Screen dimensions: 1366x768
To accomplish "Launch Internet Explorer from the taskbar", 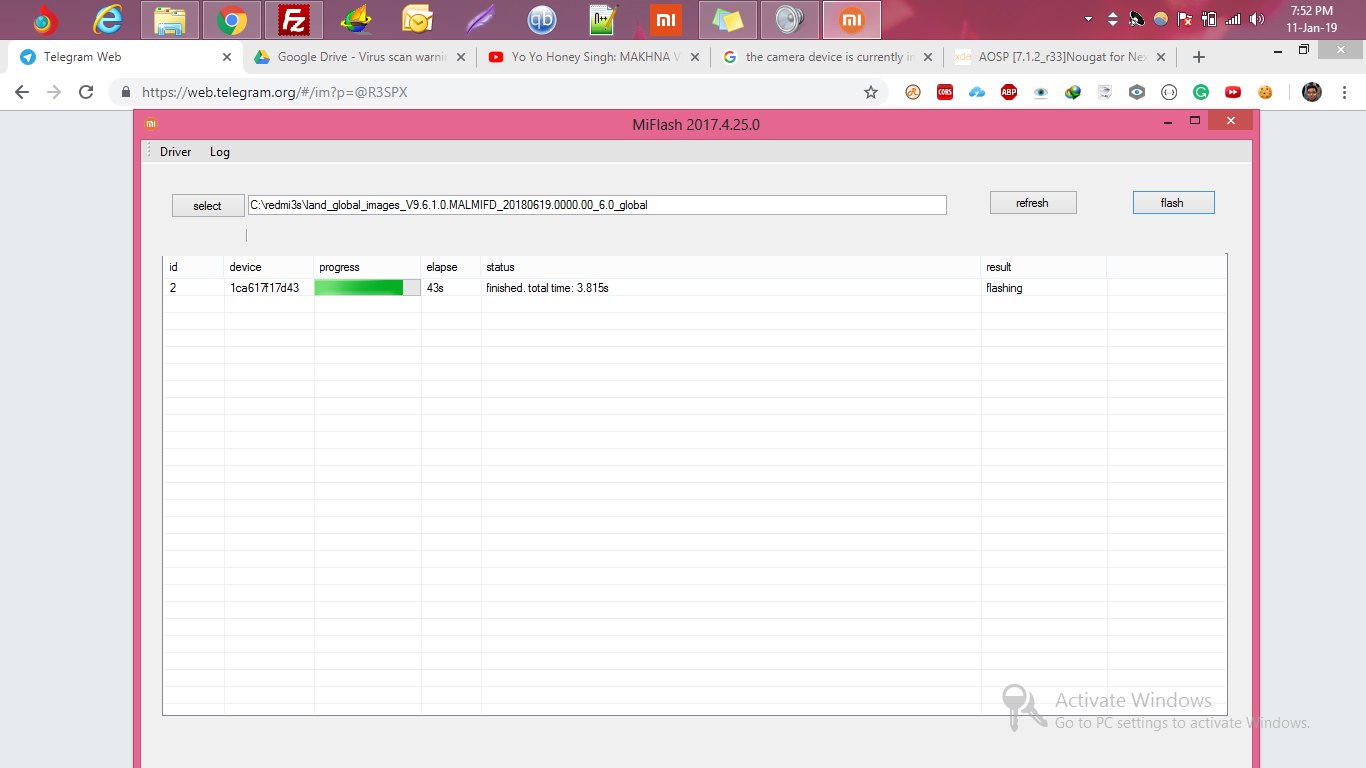I will (107, 19).
